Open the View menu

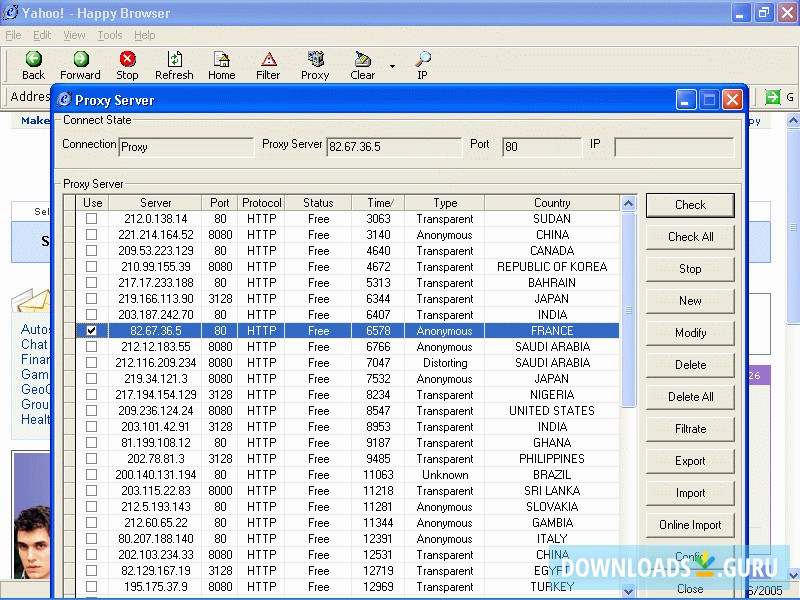tap(74, 35)
